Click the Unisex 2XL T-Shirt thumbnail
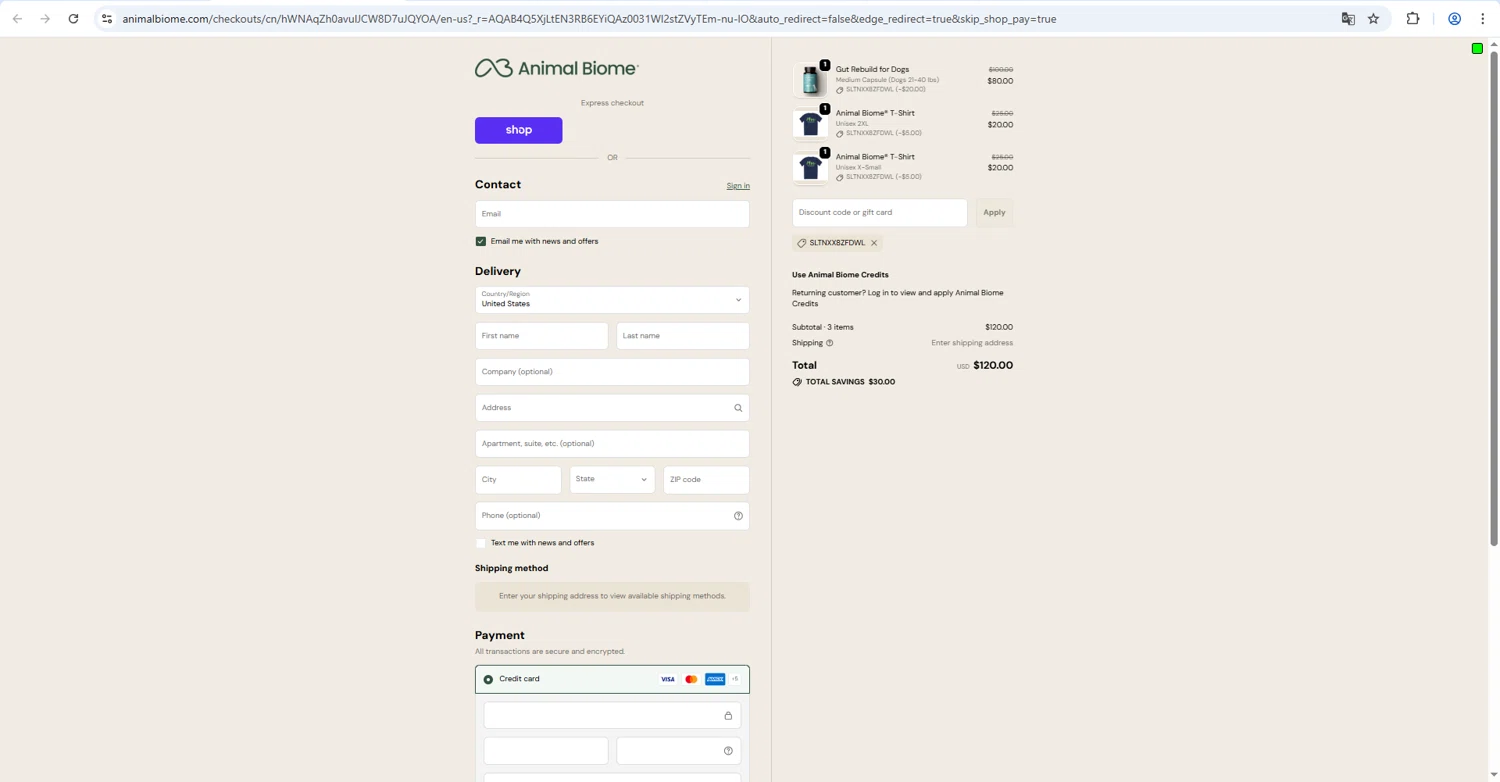This screenshot has height=782, width=1500. click(x=810, y=124)
